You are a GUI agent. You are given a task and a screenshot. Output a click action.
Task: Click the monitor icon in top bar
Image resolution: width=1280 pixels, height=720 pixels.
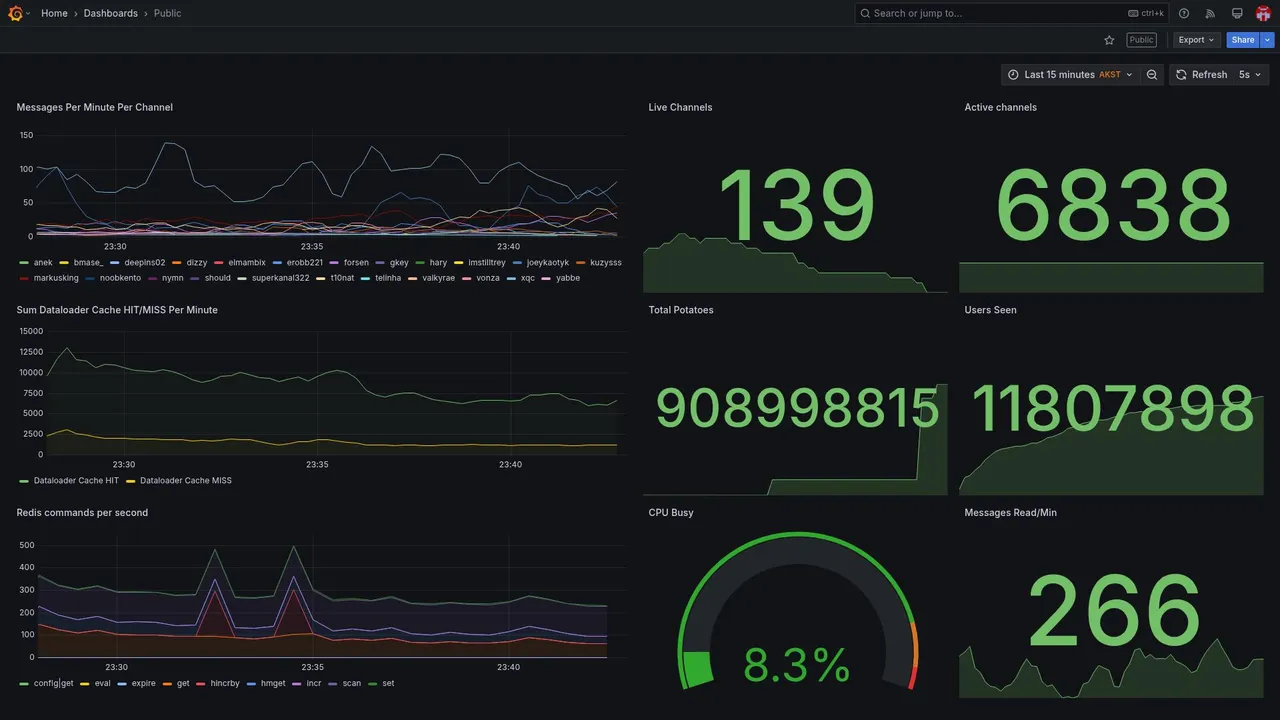(x=1237, y=13)
